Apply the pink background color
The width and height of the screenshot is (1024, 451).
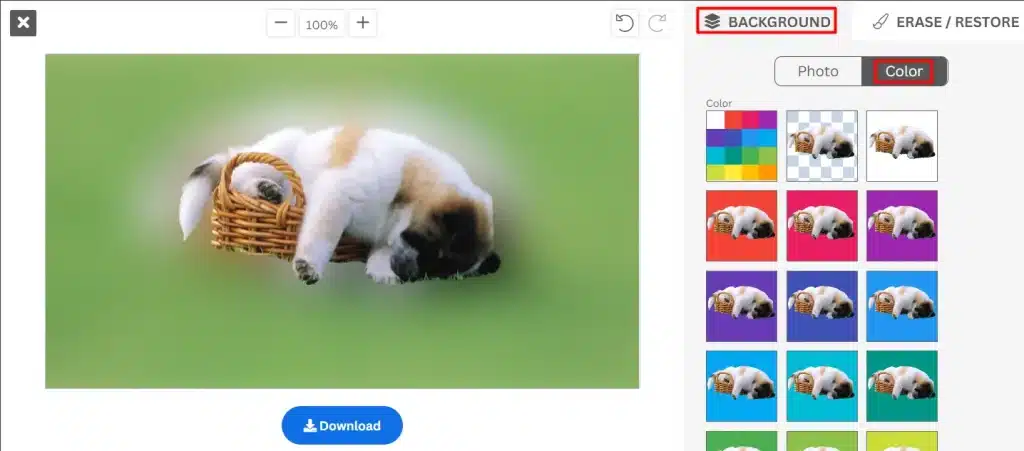click(x=822, y=226)
